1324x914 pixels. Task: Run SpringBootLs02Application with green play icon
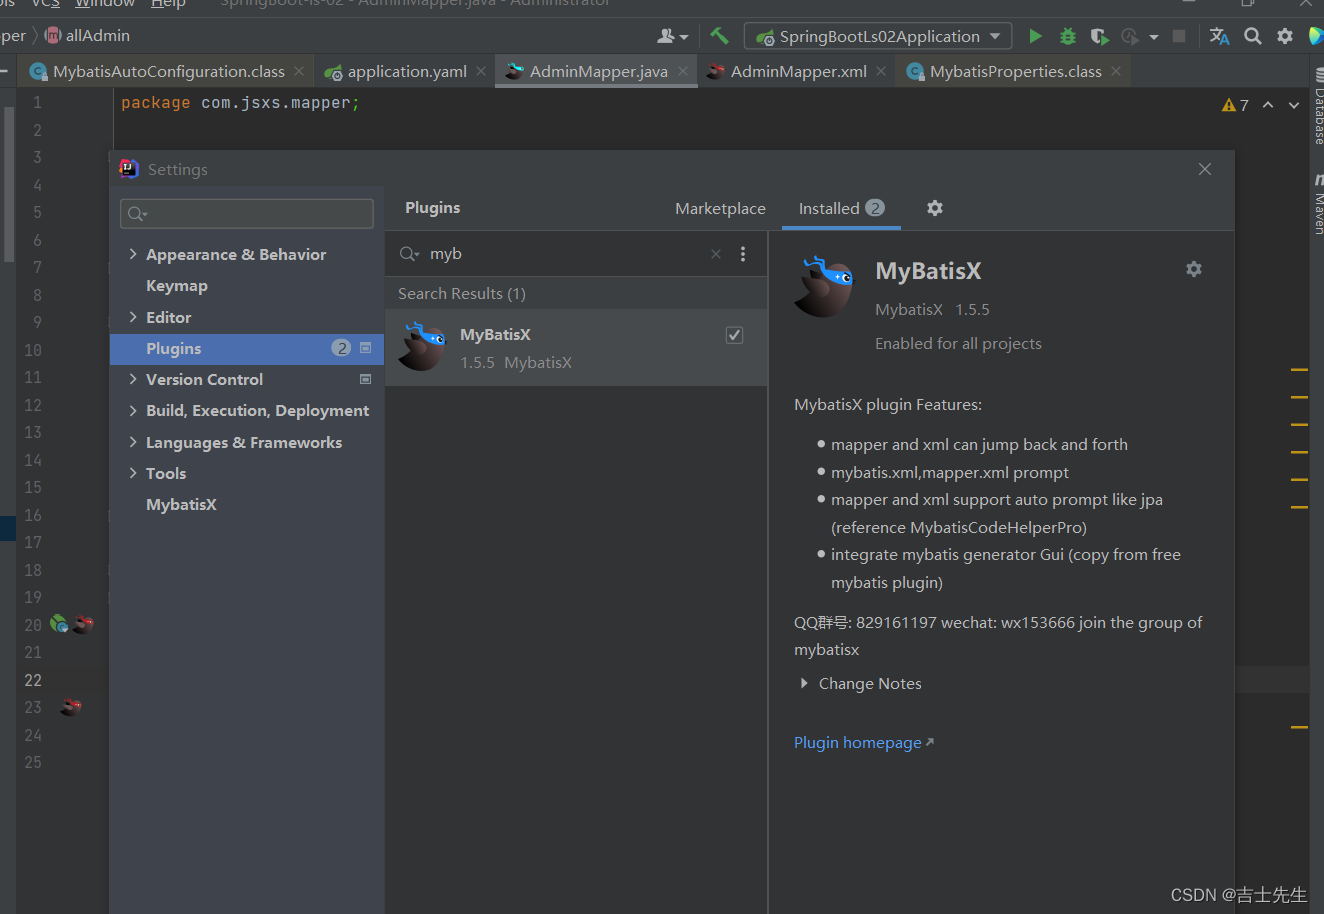tap(1035, 36)
